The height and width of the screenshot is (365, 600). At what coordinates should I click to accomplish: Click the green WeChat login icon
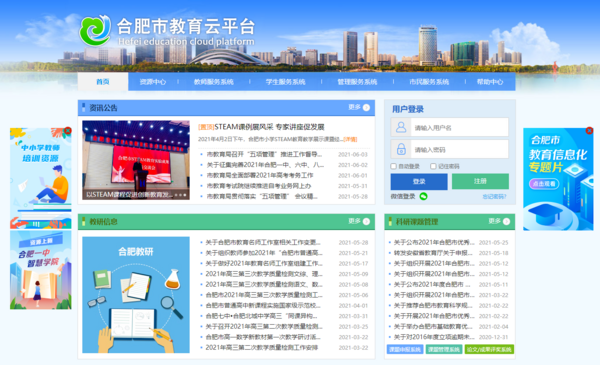pos(423,196)
